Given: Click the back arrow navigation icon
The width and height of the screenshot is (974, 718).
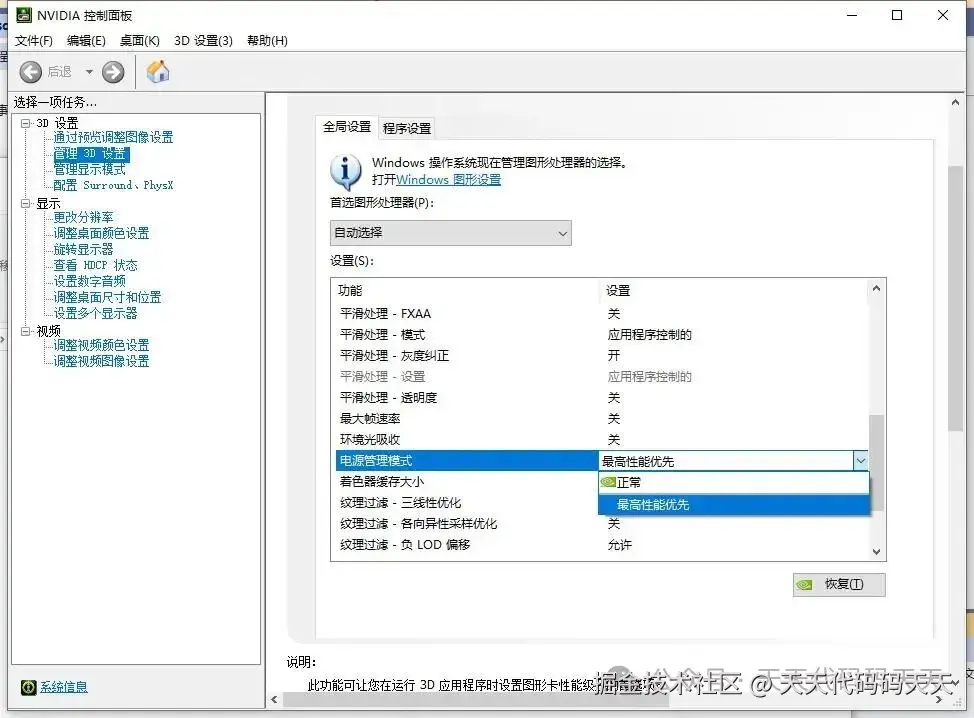Looking at the screenshot, I should (x=30, y=72).
